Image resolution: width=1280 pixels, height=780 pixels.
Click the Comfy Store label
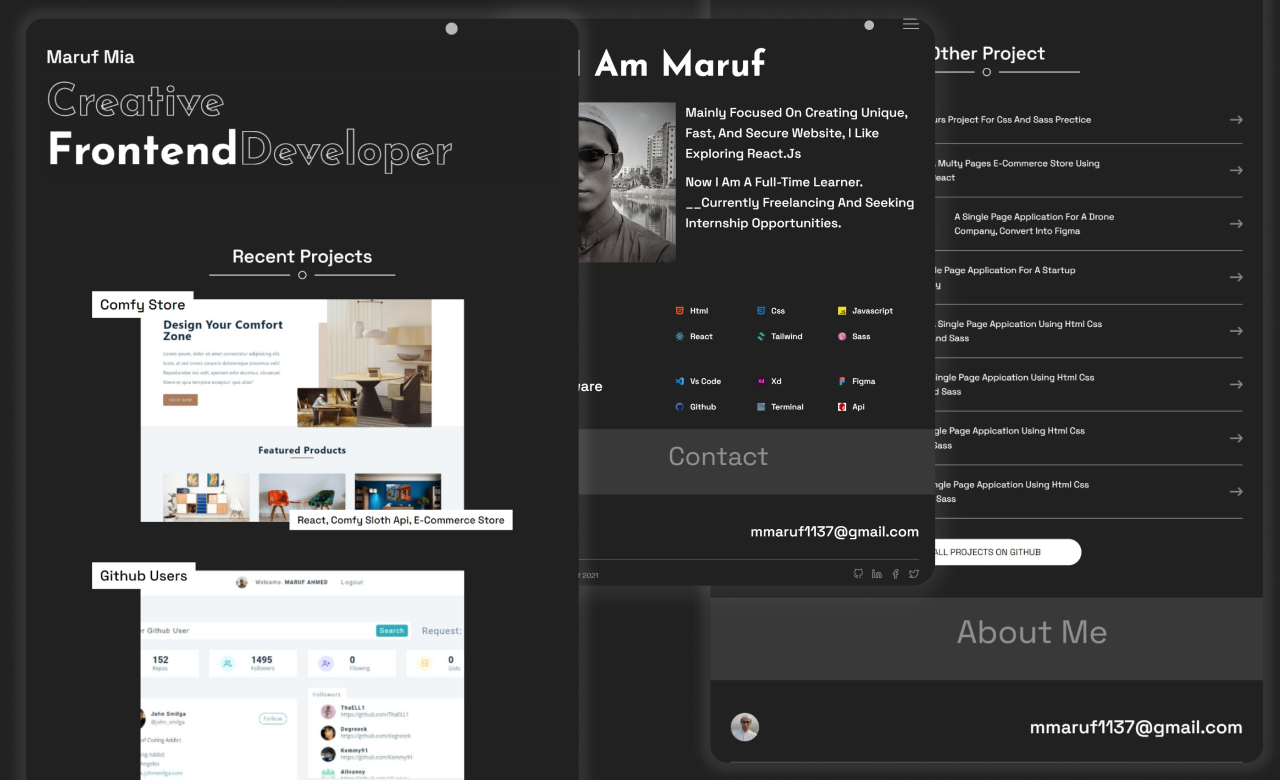(x=143, y=305)
